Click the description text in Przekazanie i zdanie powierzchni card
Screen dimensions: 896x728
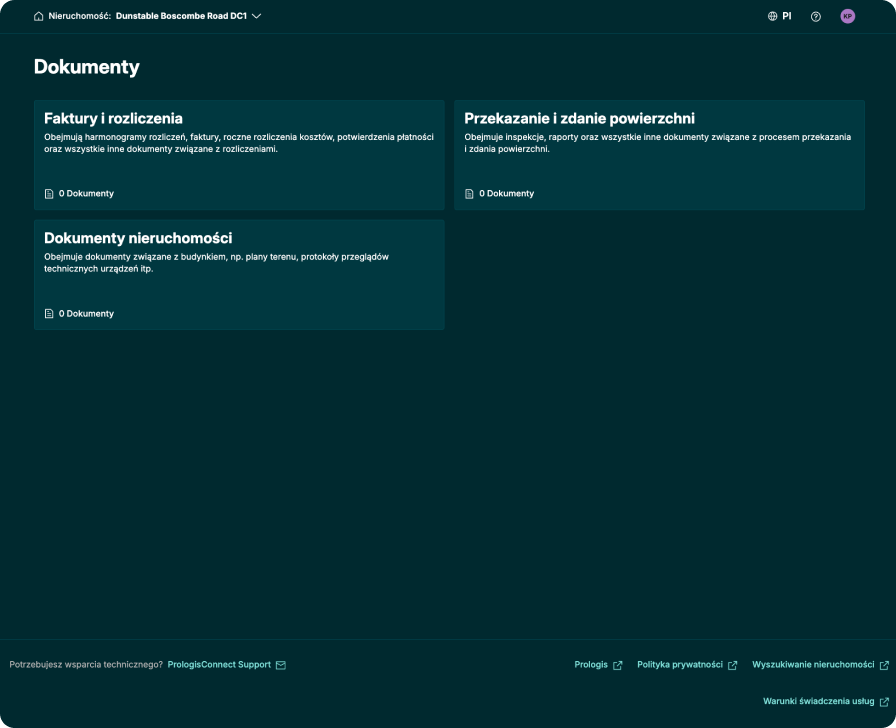pos(658,143)
